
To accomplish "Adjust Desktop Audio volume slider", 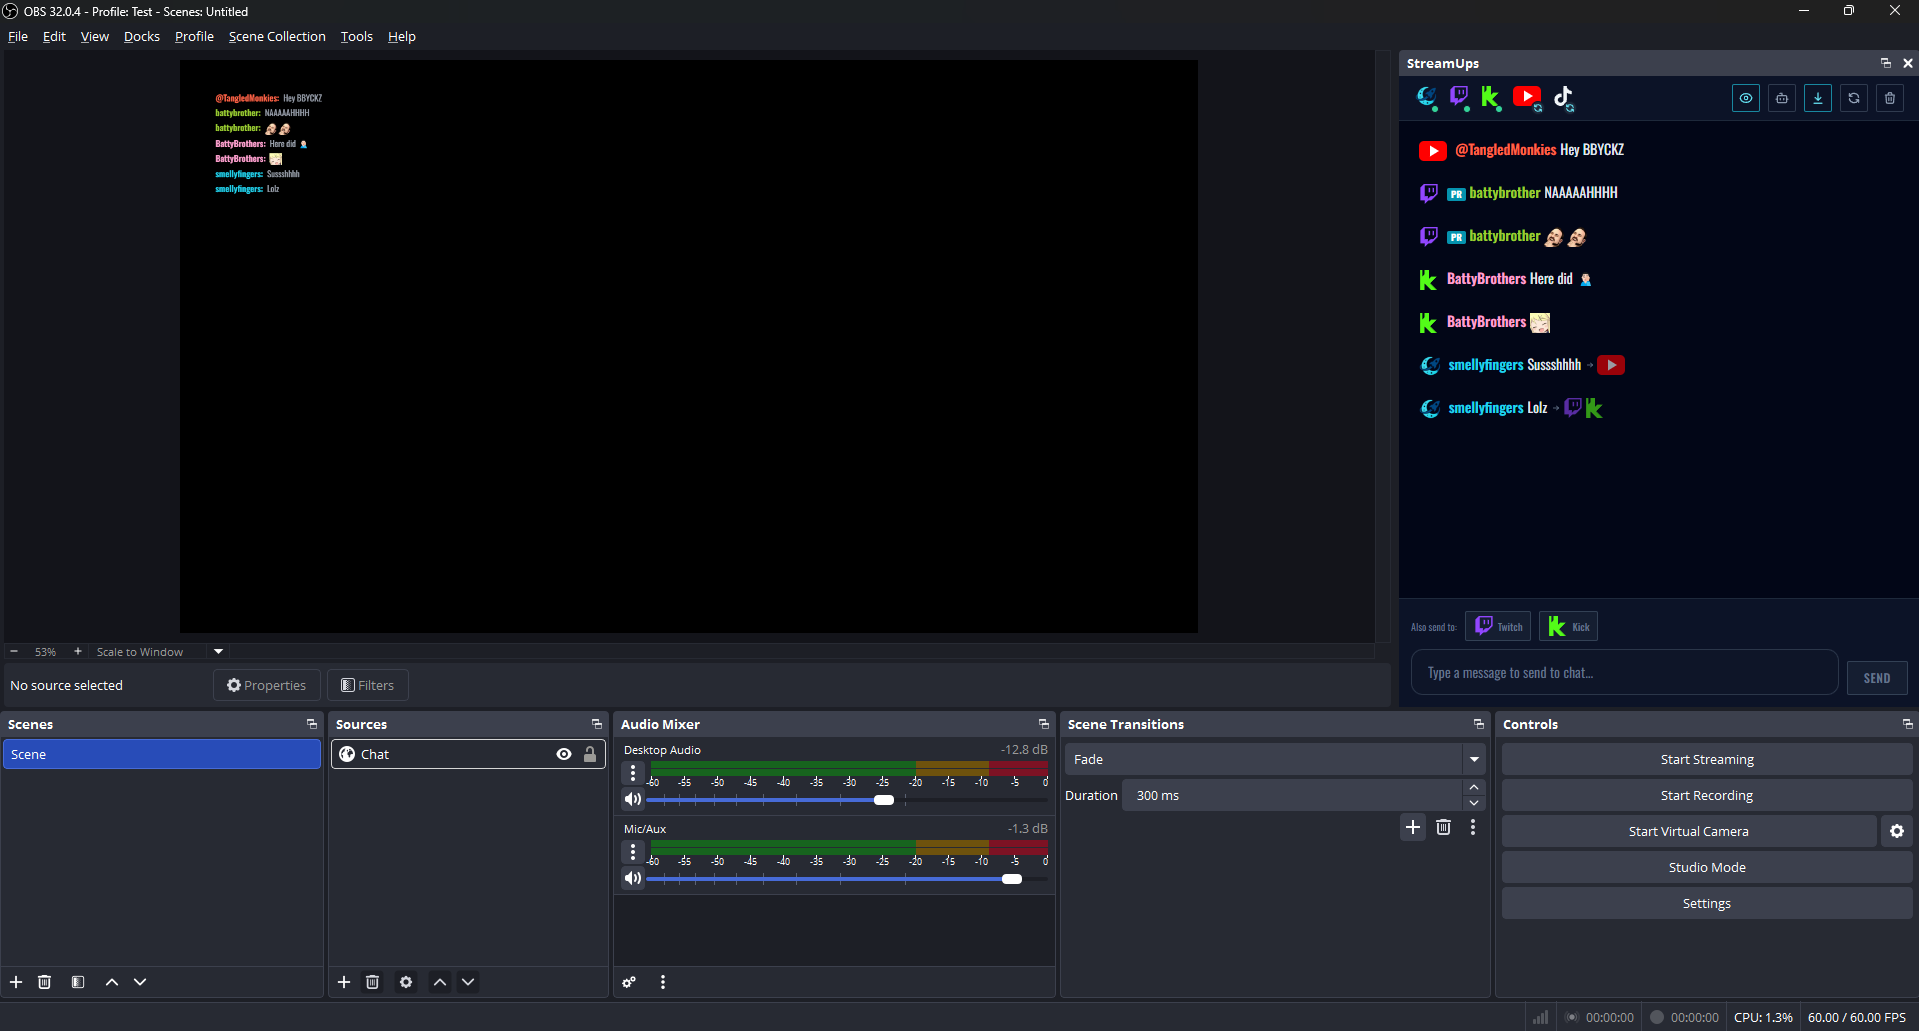I will (884, 800).
